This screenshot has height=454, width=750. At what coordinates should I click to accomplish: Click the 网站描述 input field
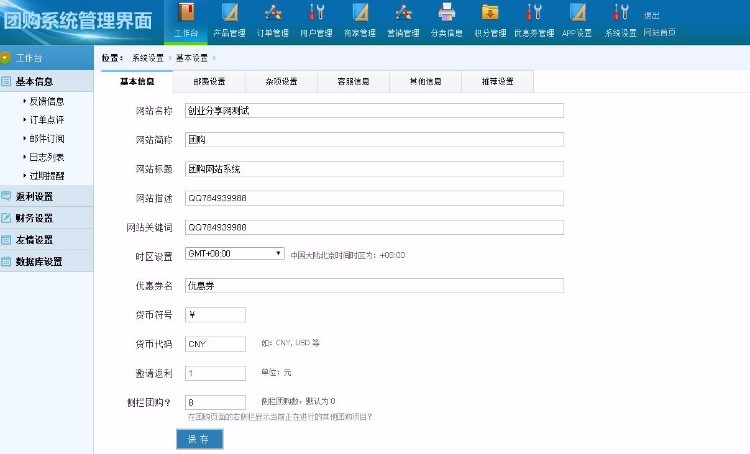click(374, 198)
